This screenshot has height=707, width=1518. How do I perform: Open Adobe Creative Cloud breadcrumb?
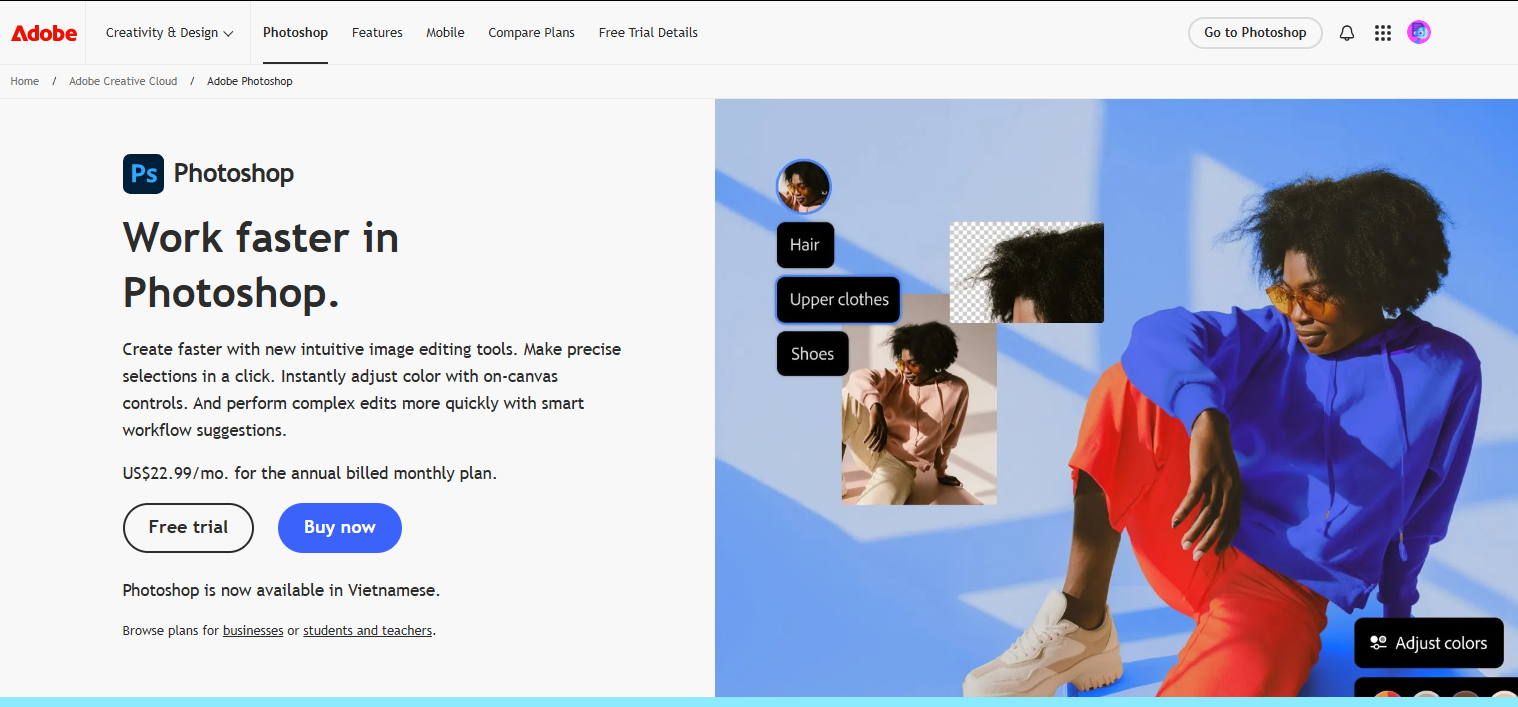point(123,81)
